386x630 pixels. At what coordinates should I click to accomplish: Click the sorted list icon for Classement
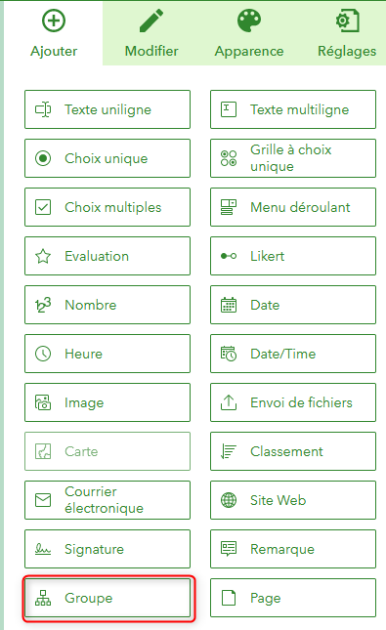[229, 451]
